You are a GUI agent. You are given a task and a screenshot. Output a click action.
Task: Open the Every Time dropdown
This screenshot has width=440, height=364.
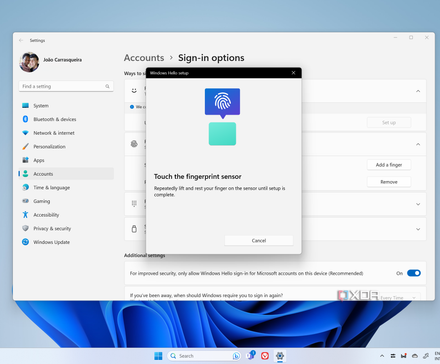(x=399, y=297)
